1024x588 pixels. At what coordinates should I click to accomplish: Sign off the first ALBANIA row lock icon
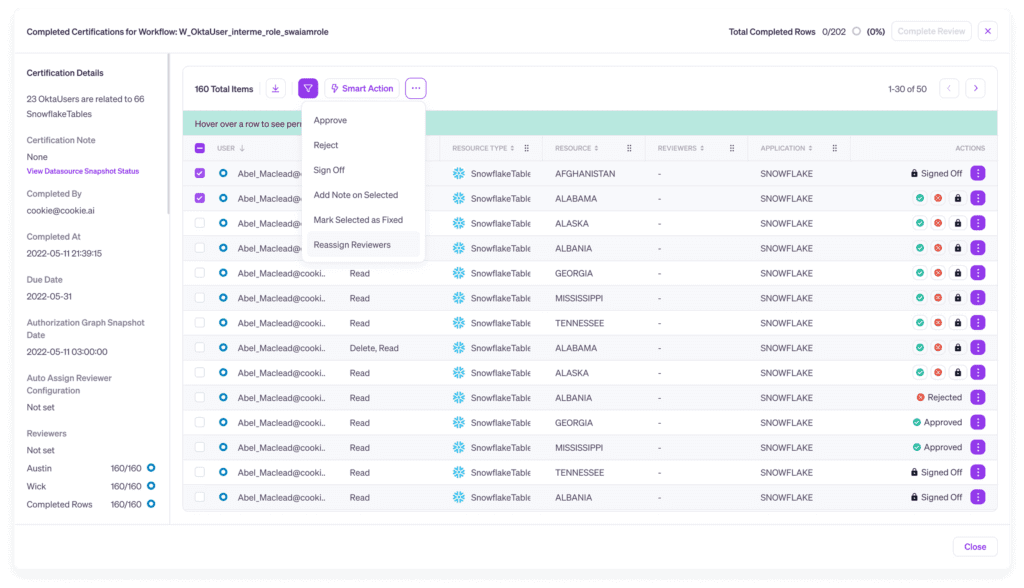[957, 248]
